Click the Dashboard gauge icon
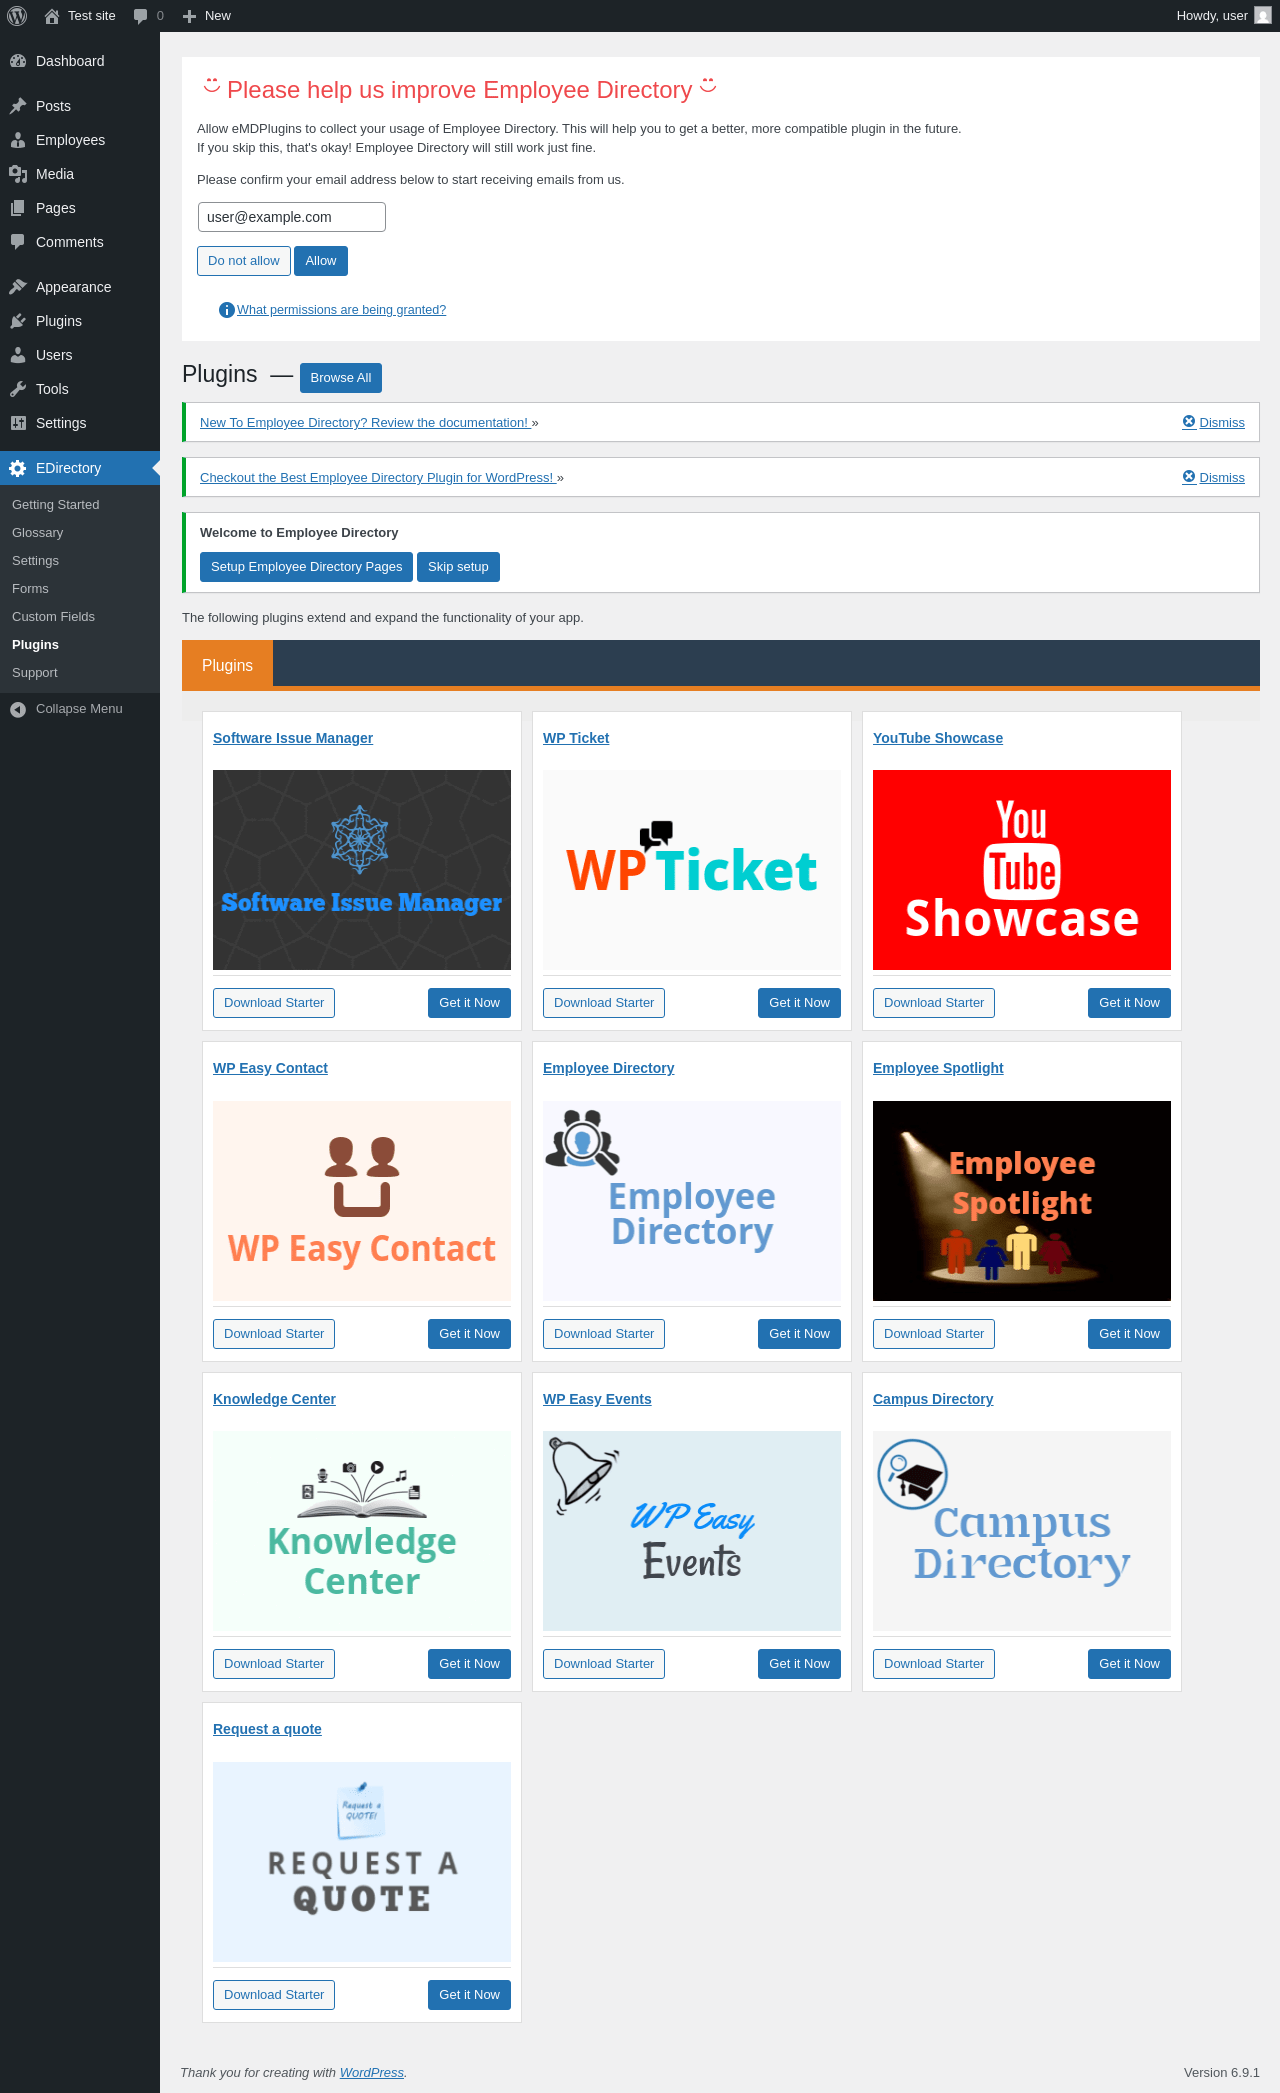1280x2093 pixels. 18,61
